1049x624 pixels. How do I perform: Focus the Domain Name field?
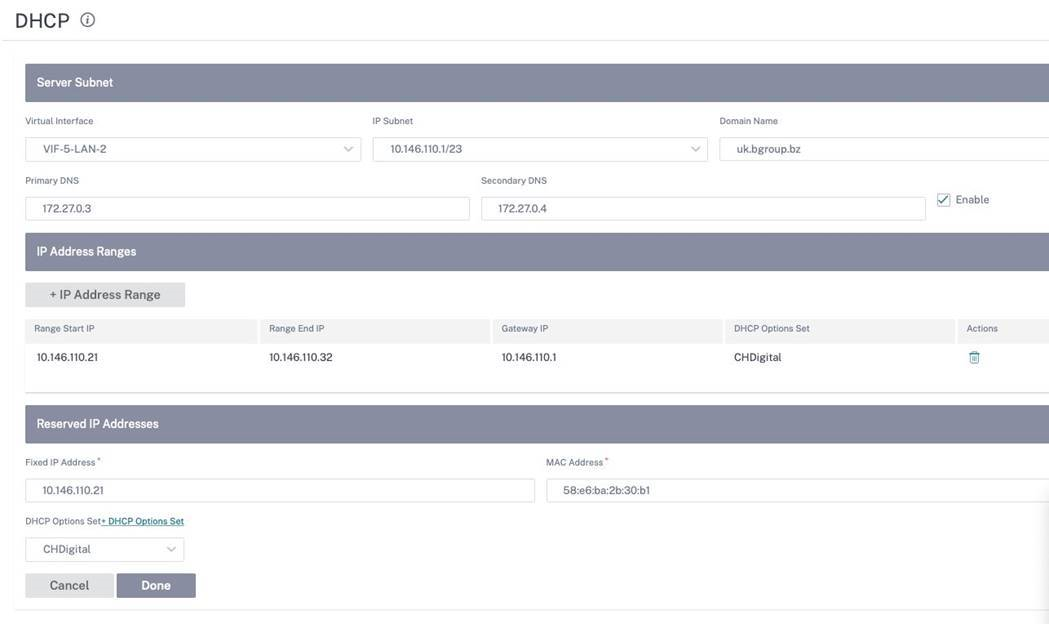884,149
